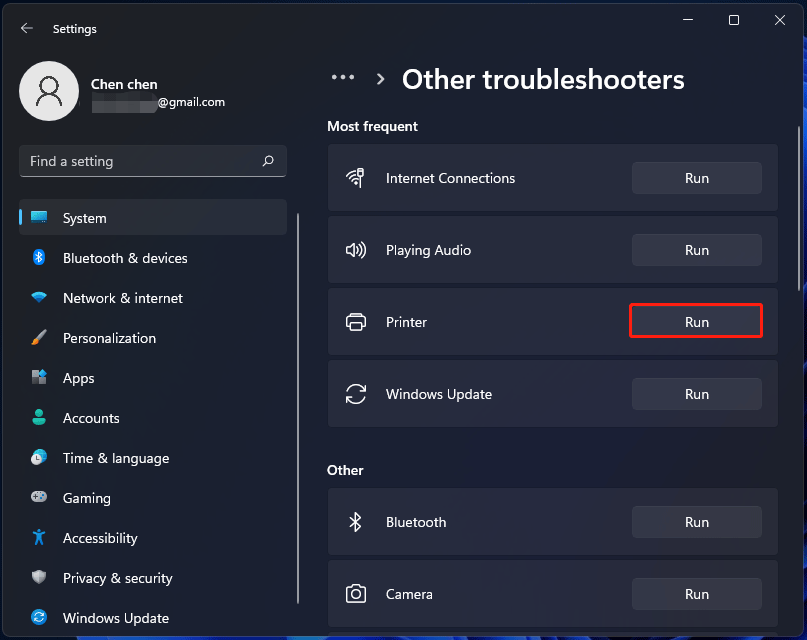
Task: Click the Chen chen account name
Action: coord(124,84)
